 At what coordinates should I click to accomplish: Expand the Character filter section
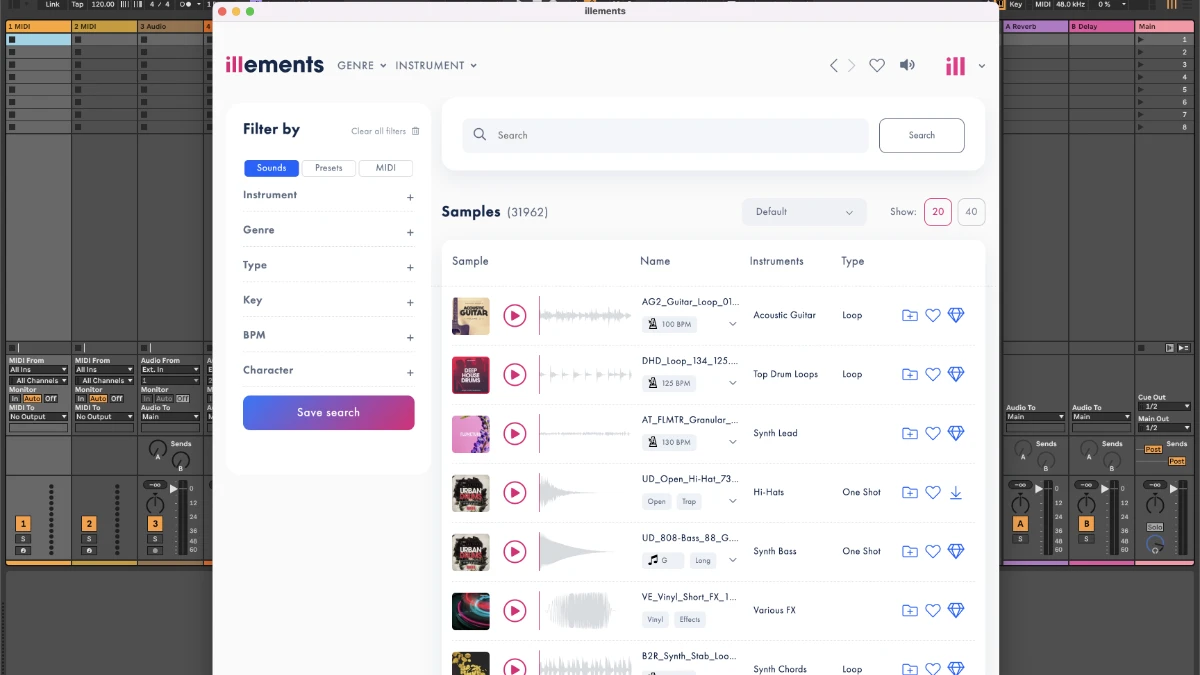(x=410, y=373)
